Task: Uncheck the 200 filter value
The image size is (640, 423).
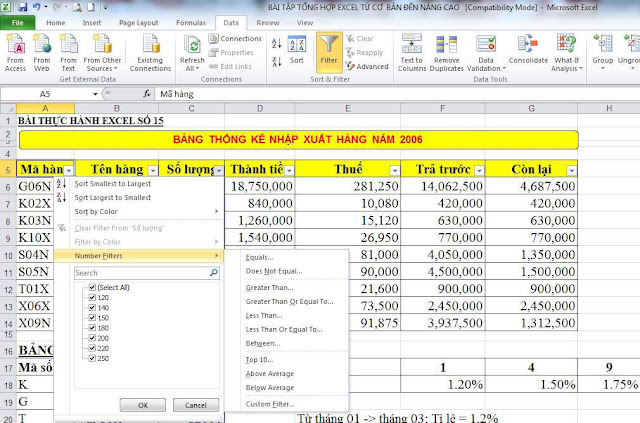Action: click(92, 338)
